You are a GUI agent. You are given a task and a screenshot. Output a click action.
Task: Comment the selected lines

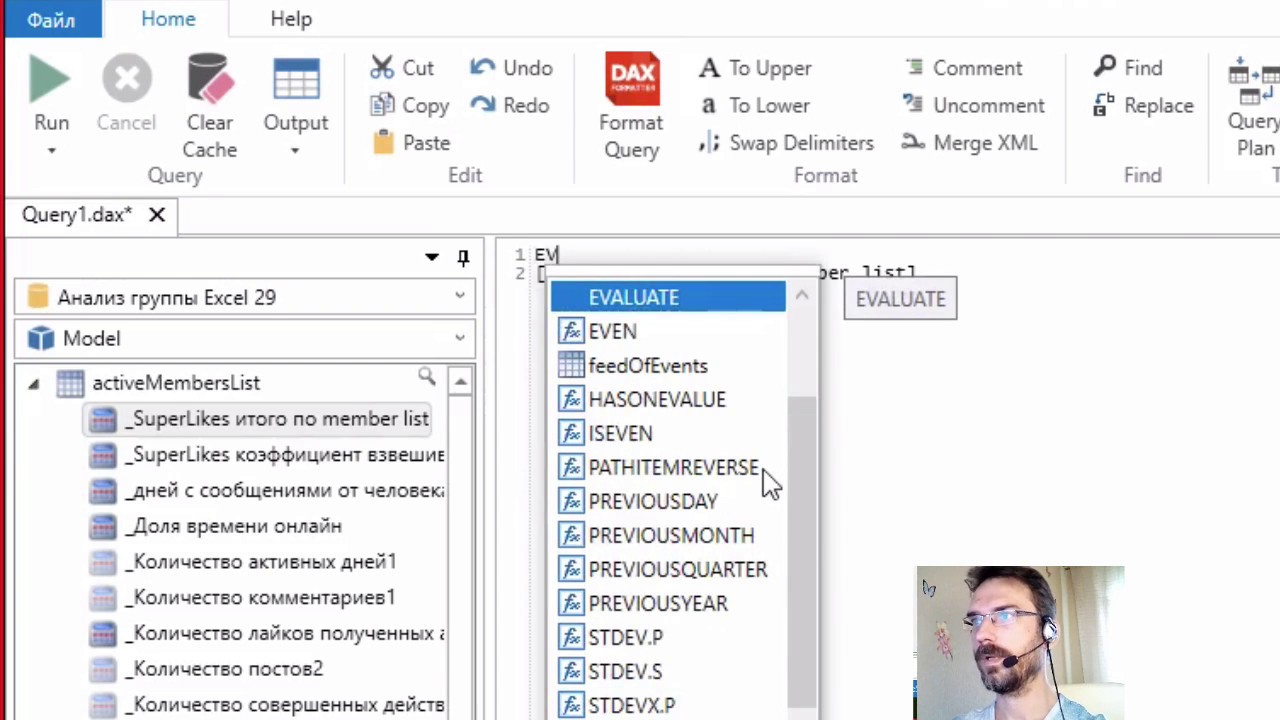[x=963, y=68]
